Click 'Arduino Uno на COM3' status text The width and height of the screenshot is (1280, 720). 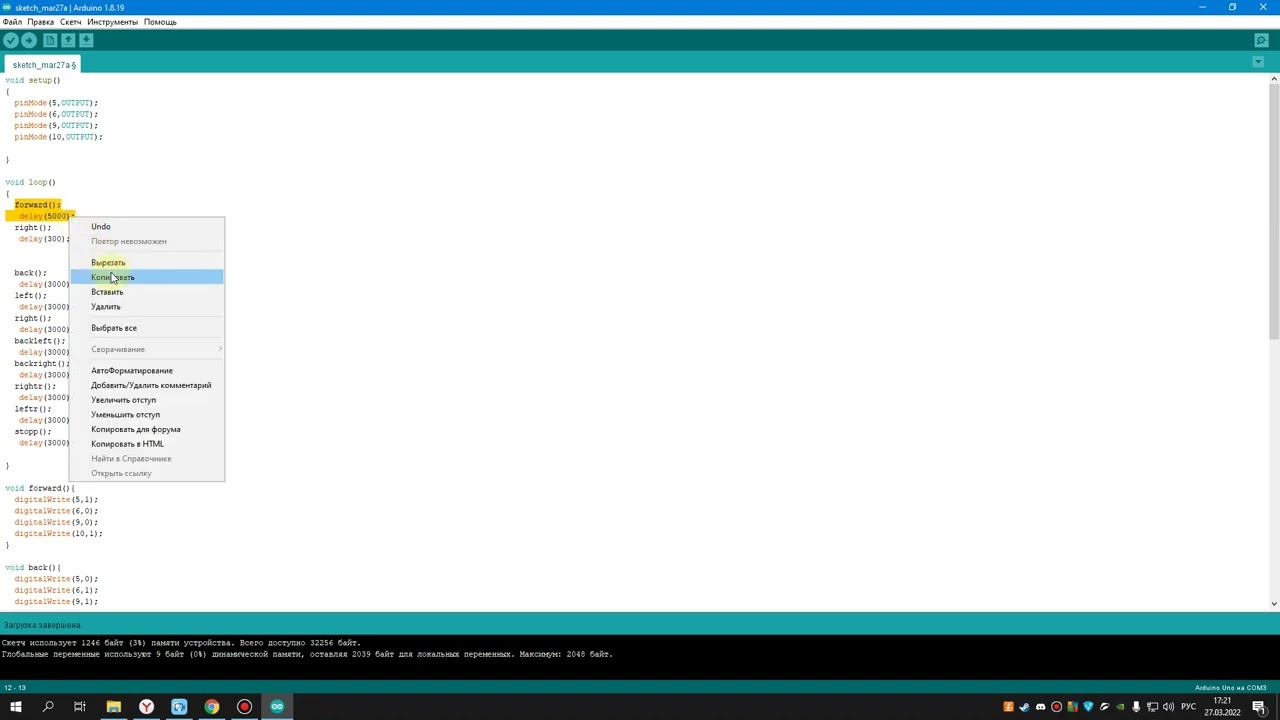[x=1230, y=688]
